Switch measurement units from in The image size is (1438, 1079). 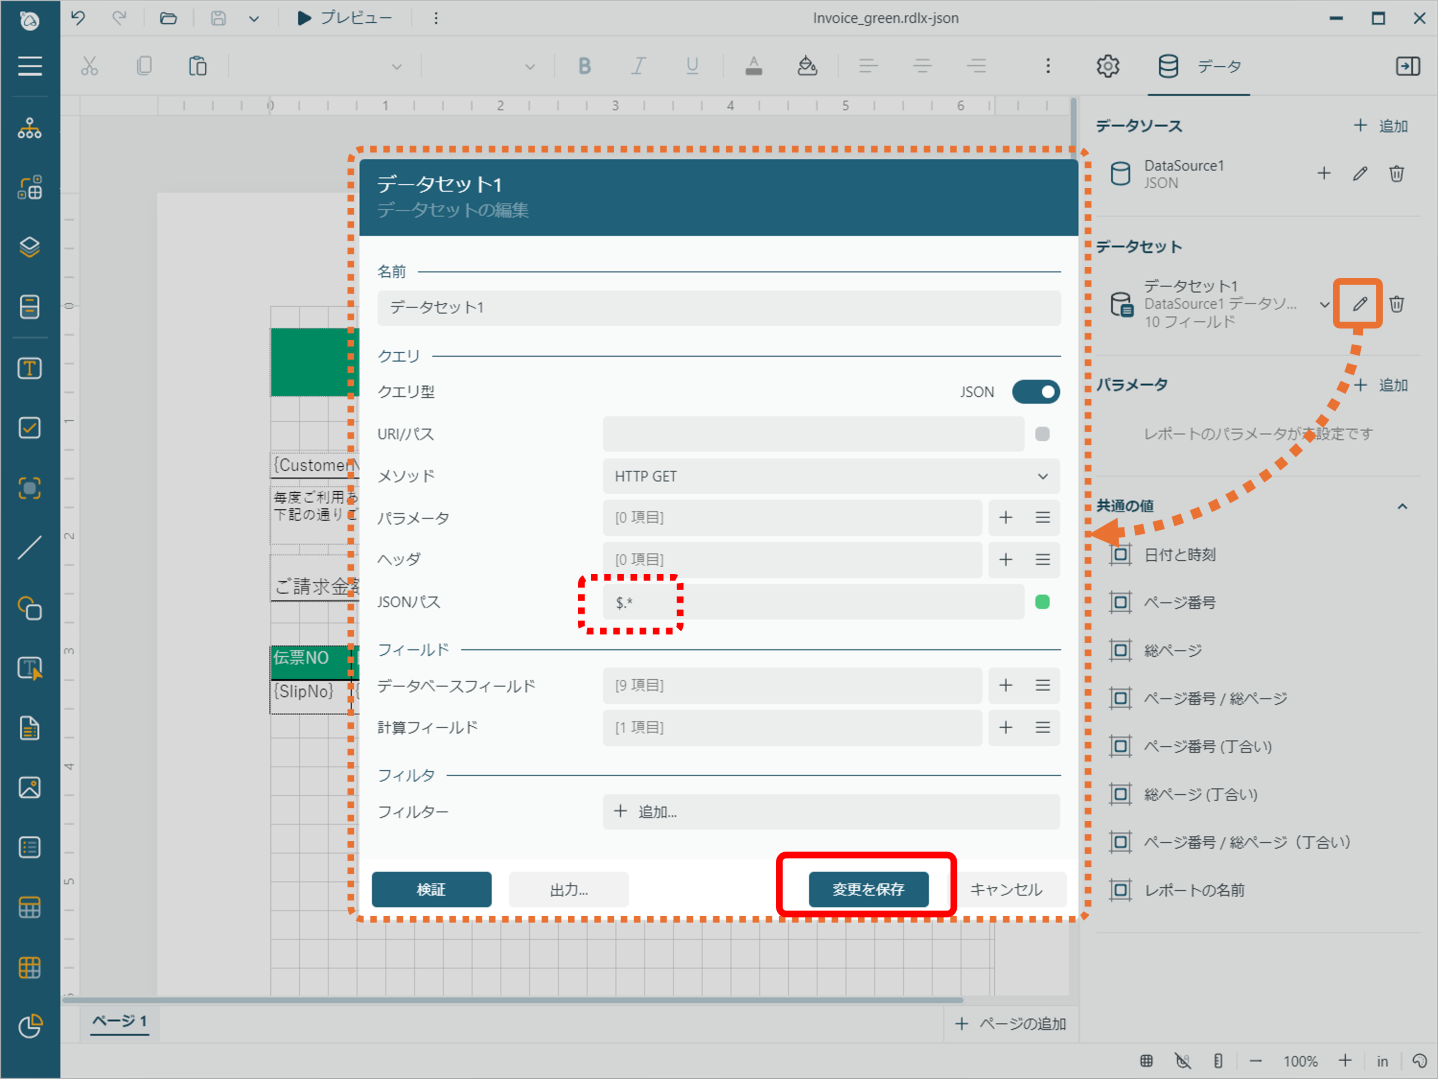click(x=1383, y=1061)
